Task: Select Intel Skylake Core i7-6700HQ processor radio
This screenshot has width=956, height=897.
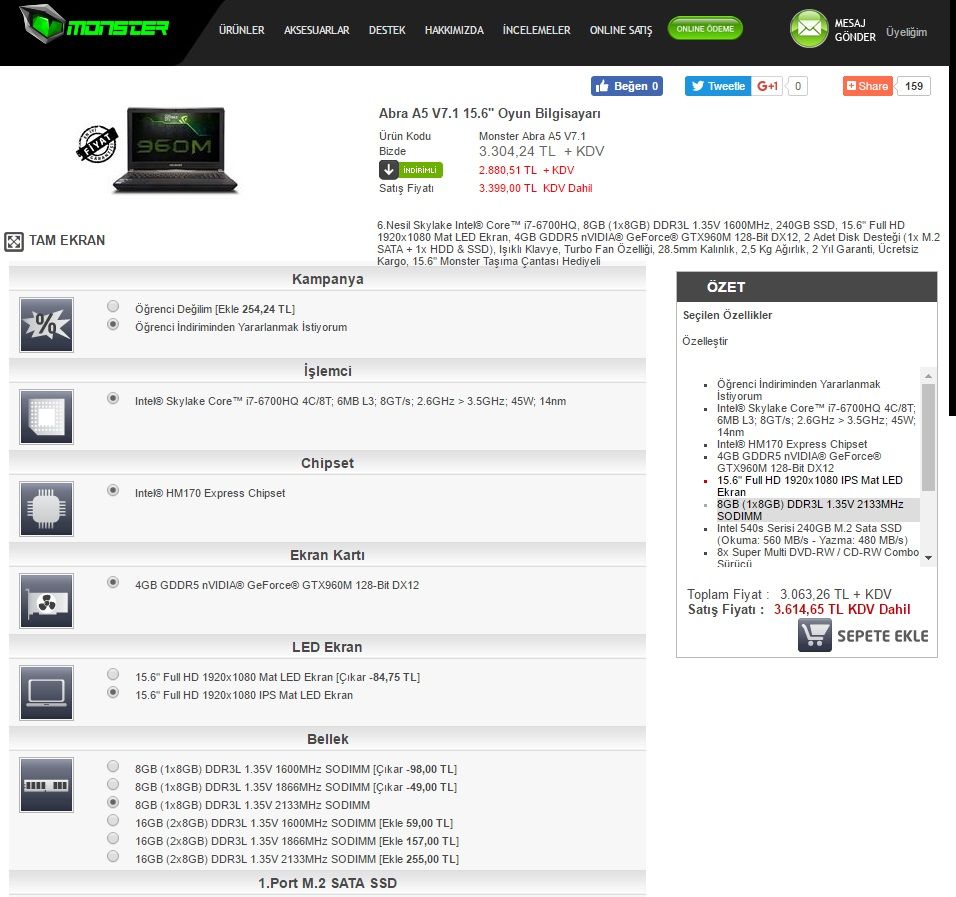Action: [113, 398]
